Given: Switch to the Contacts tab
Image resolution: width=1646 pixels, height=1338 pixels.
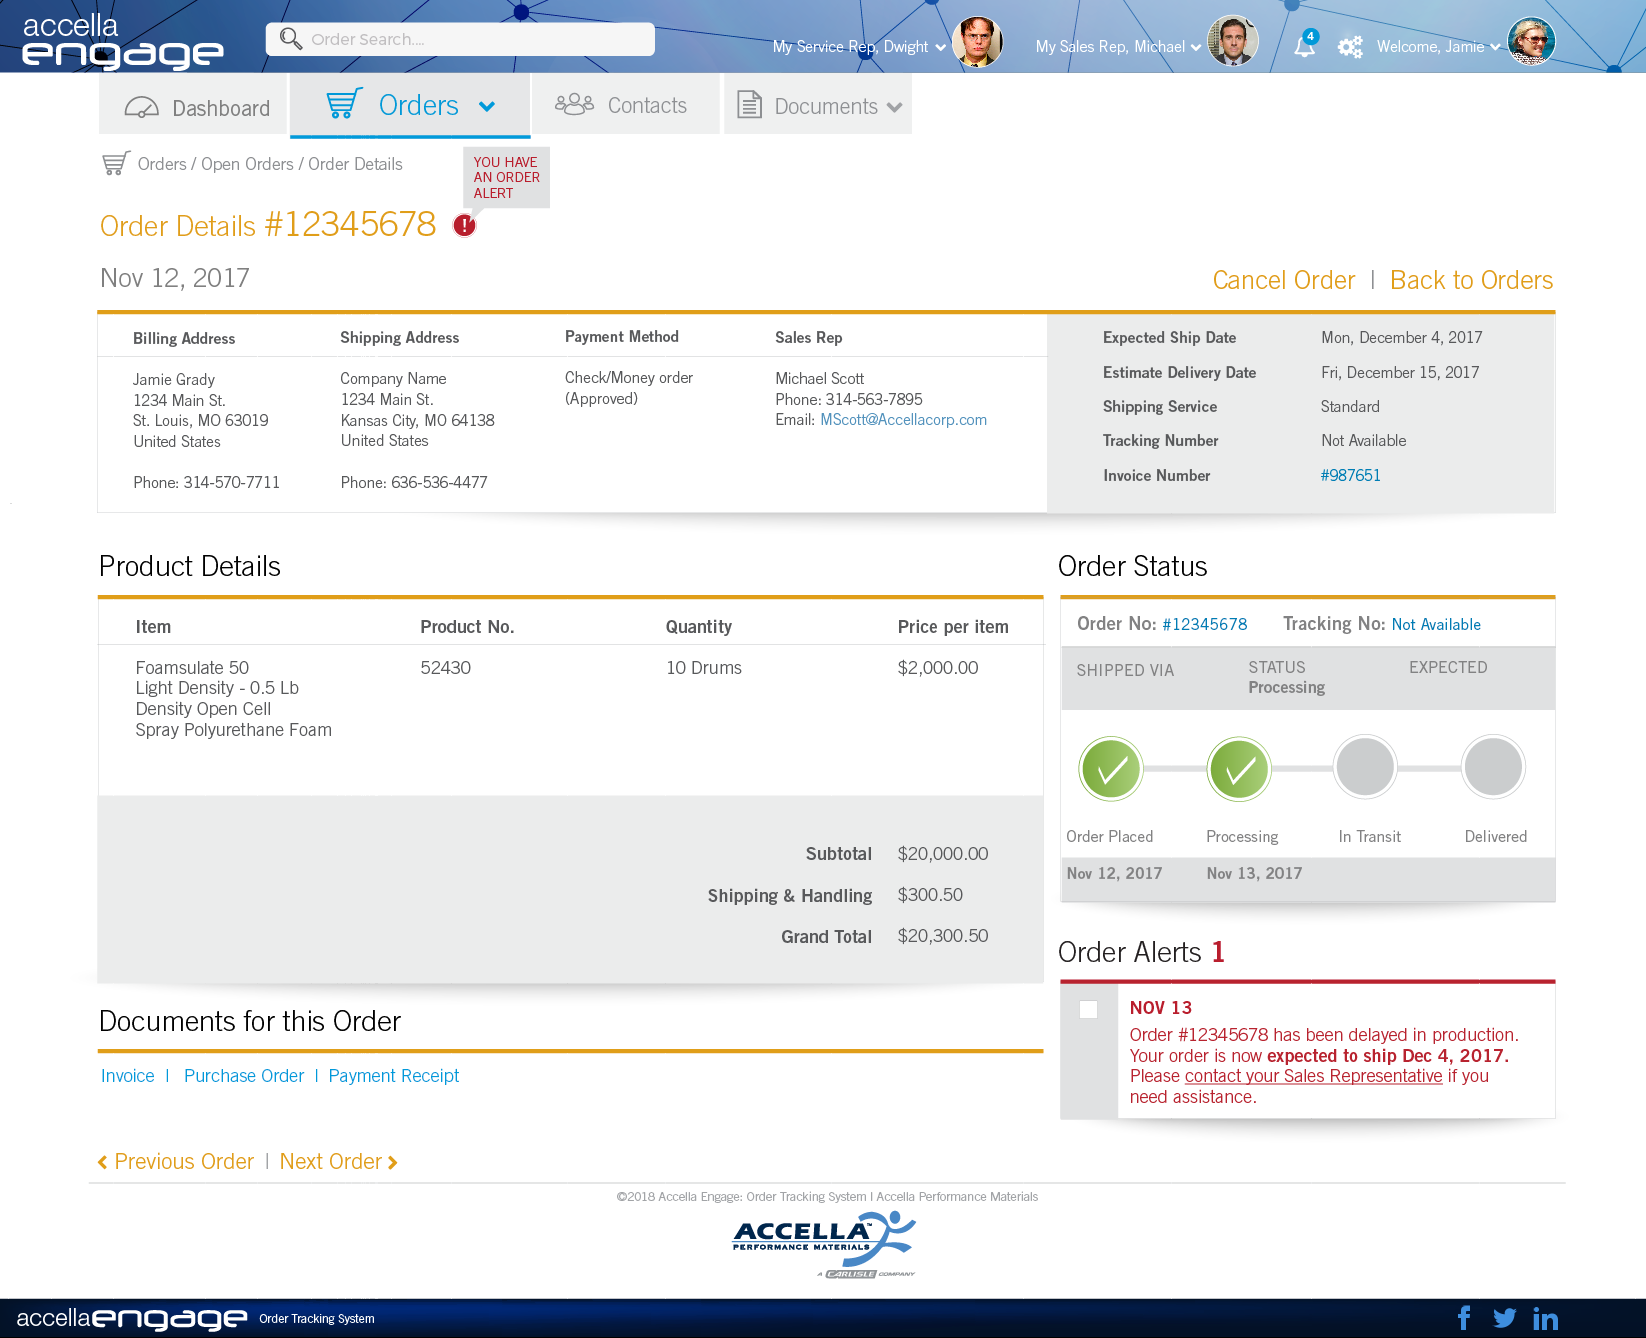Looking at the screenshot, I should 626,104.
